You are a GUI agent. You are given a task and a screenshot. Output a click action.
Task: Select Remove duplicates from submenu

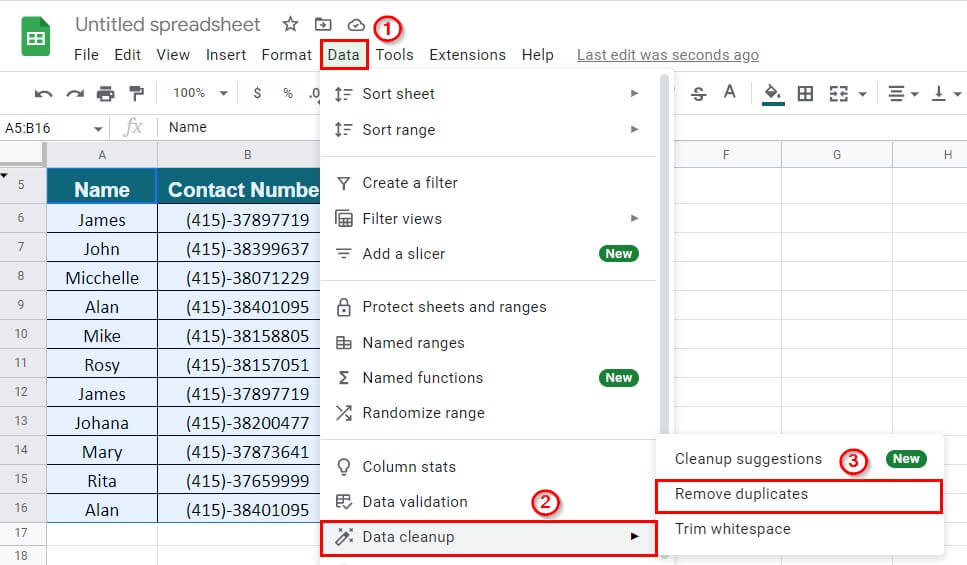[742, 494]
